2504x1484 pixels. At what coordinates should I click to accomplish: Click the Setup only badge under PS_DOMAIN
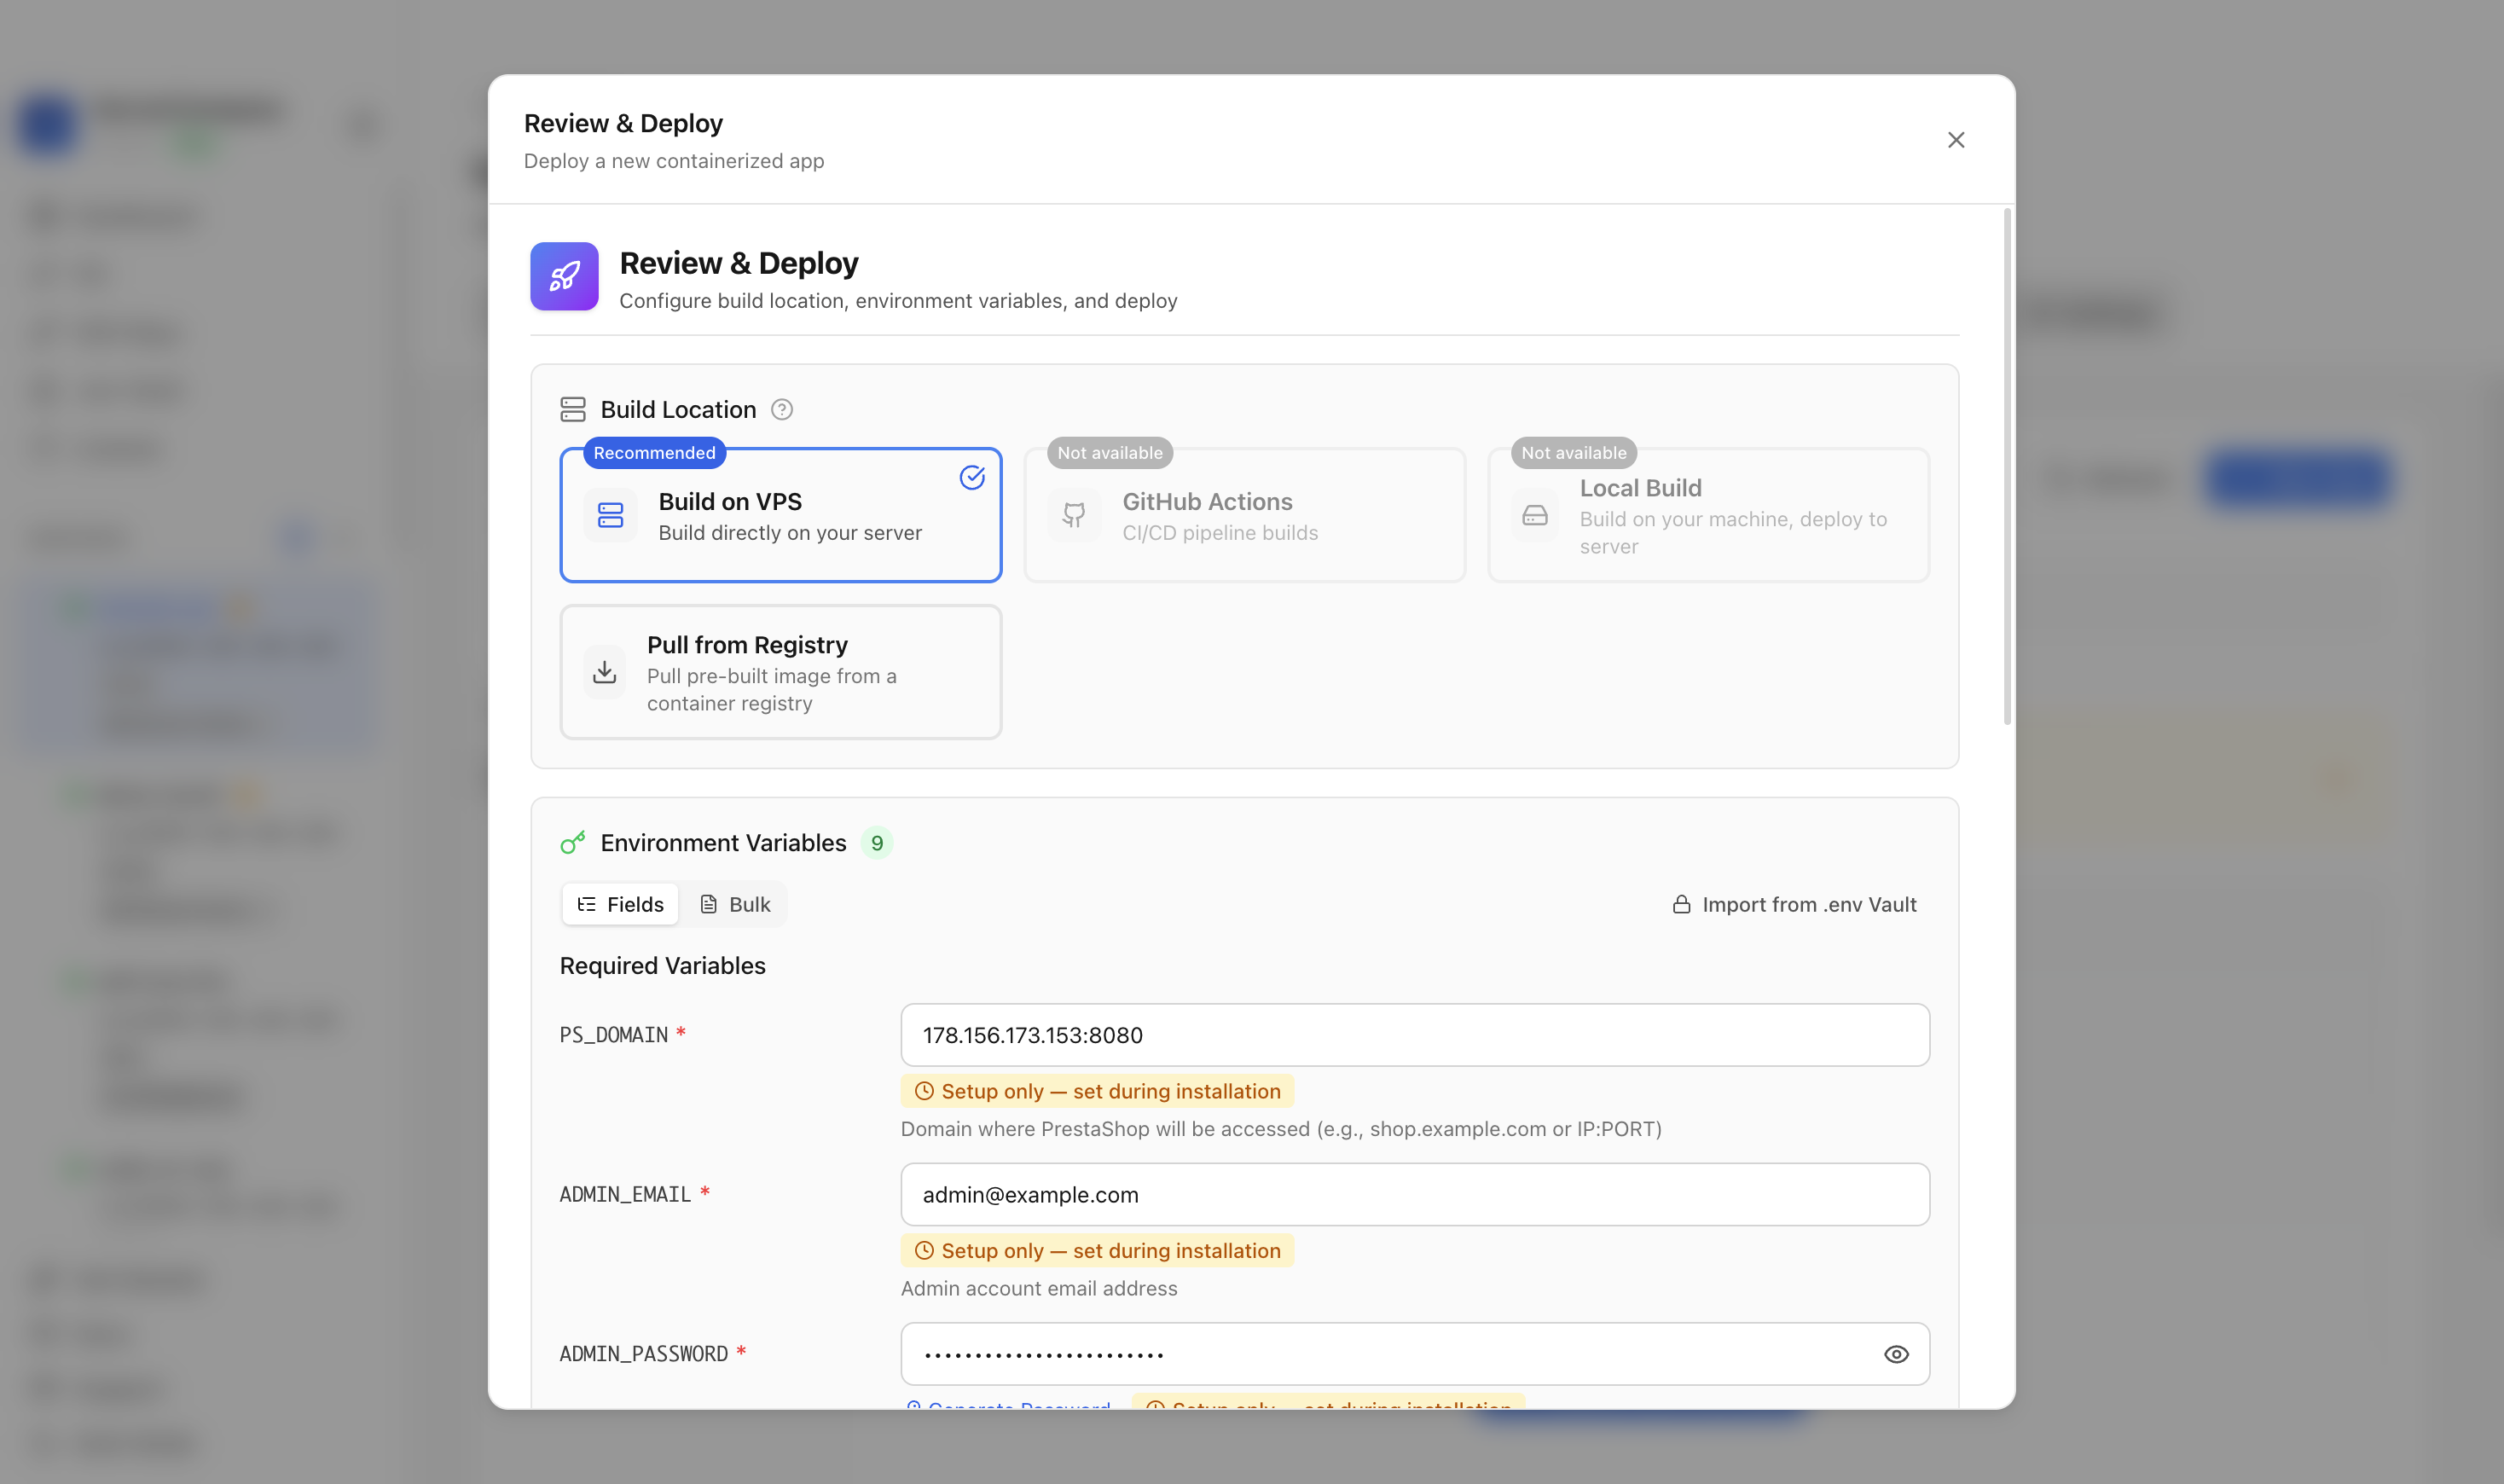click(1097, 1091)
